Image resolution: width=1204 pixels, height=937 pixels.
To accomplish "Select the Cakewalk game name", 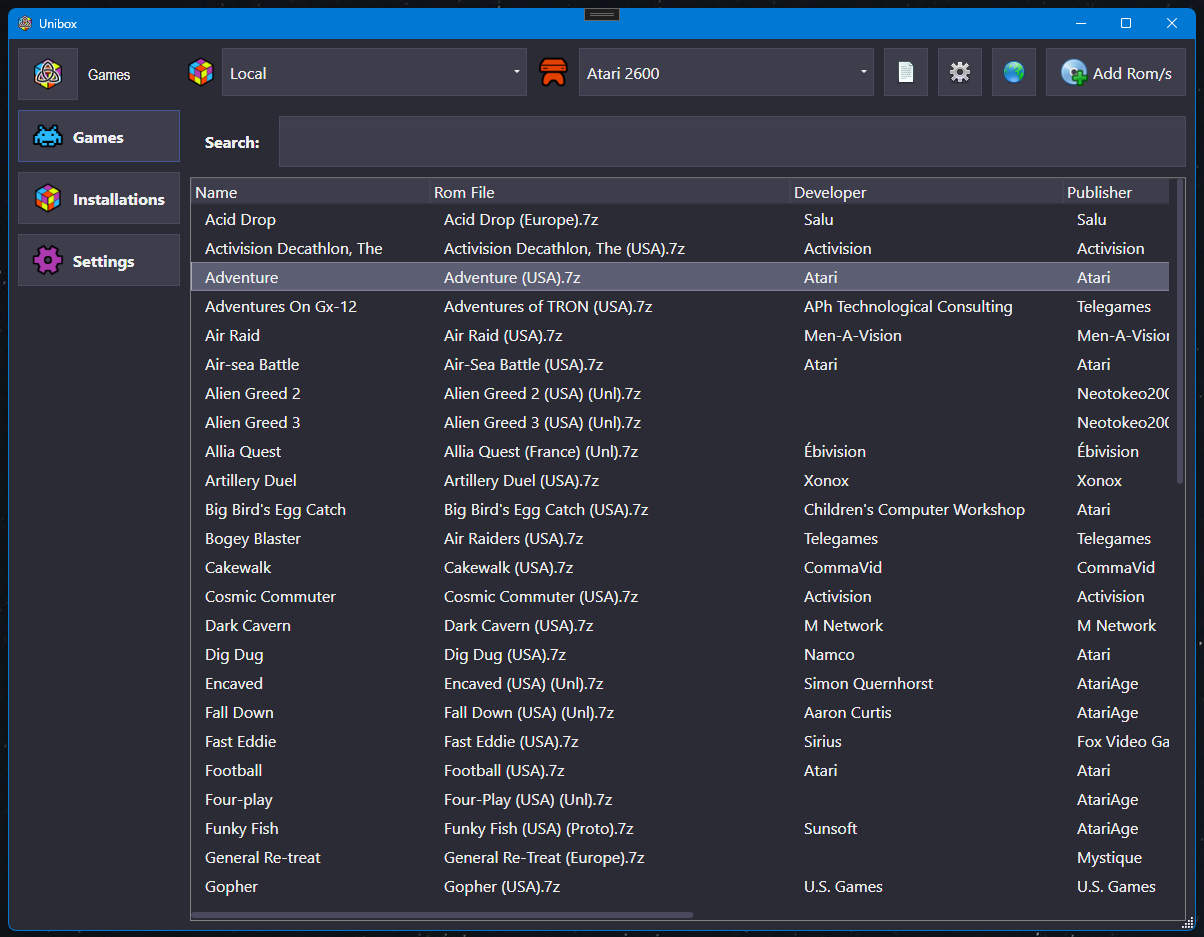I will pyautogui.click(x=238, y=567).
